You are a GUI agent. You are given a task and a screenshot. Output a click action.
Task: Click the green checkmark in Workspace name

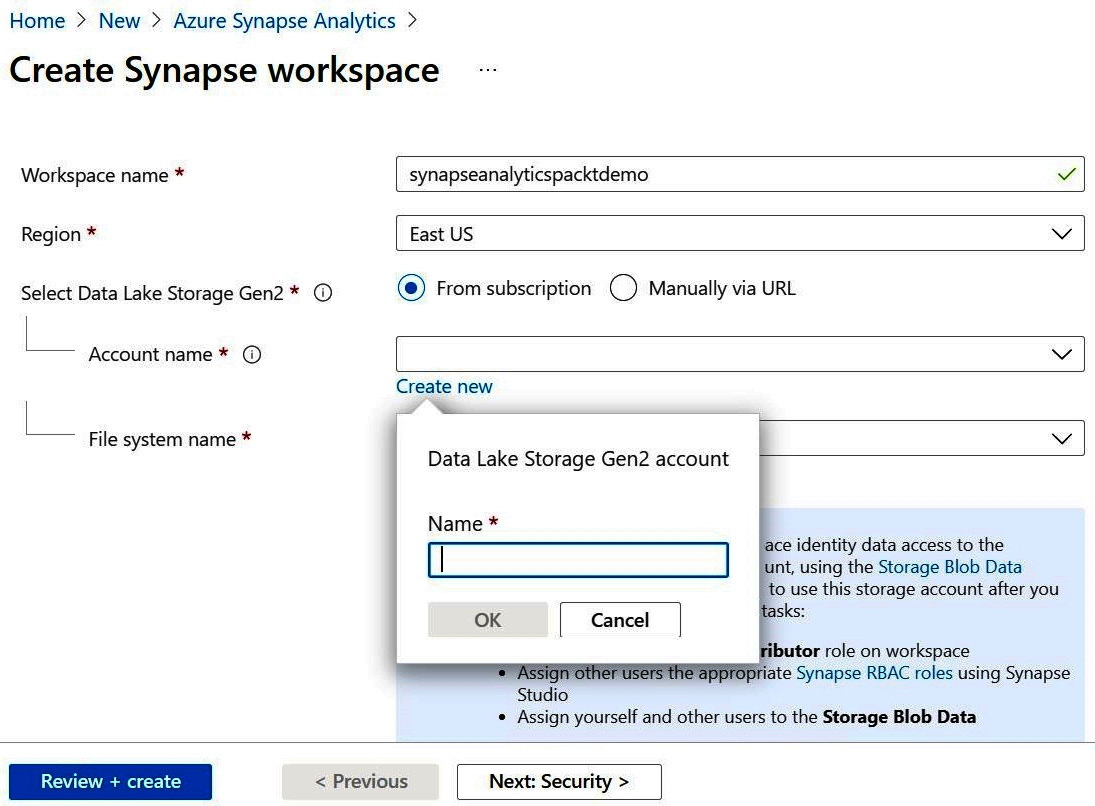(x=1066, y=175)
